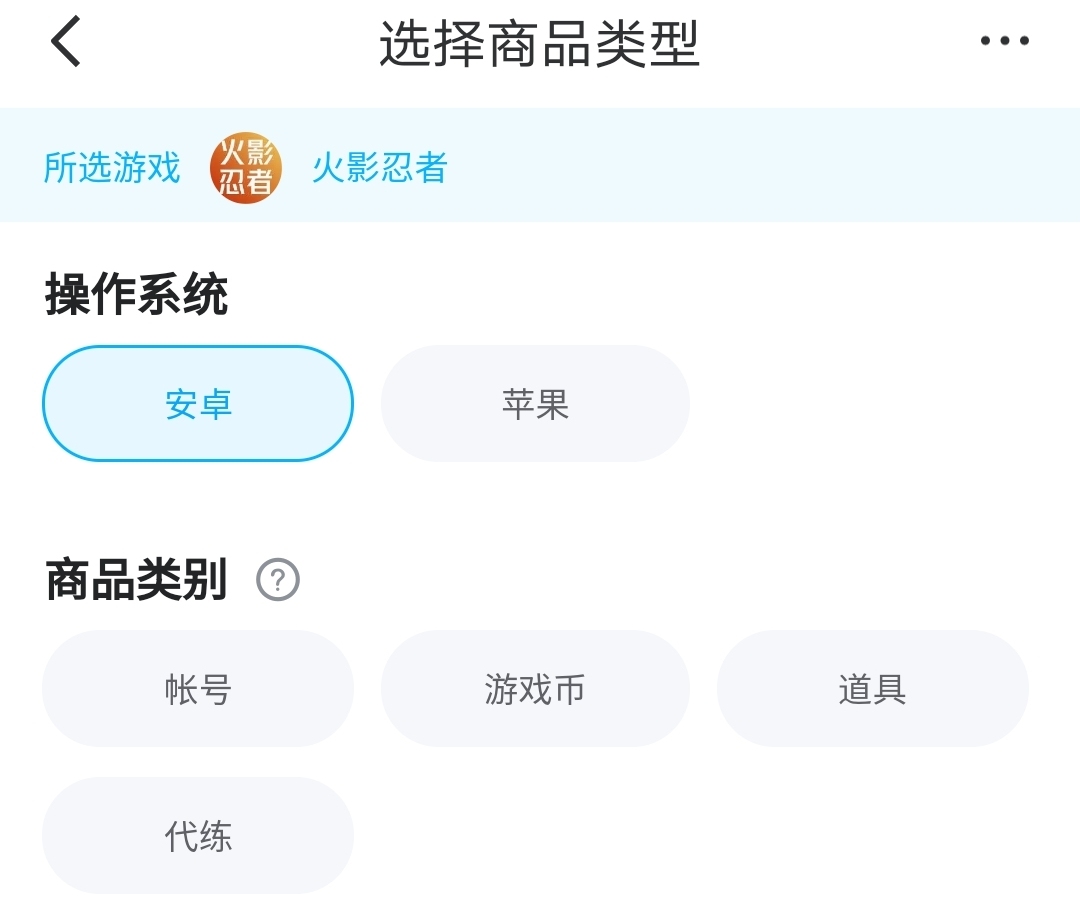Screen dimensions: 1080x899
Task: Click the light-blue selected game banner
Action: click(760, 166)
